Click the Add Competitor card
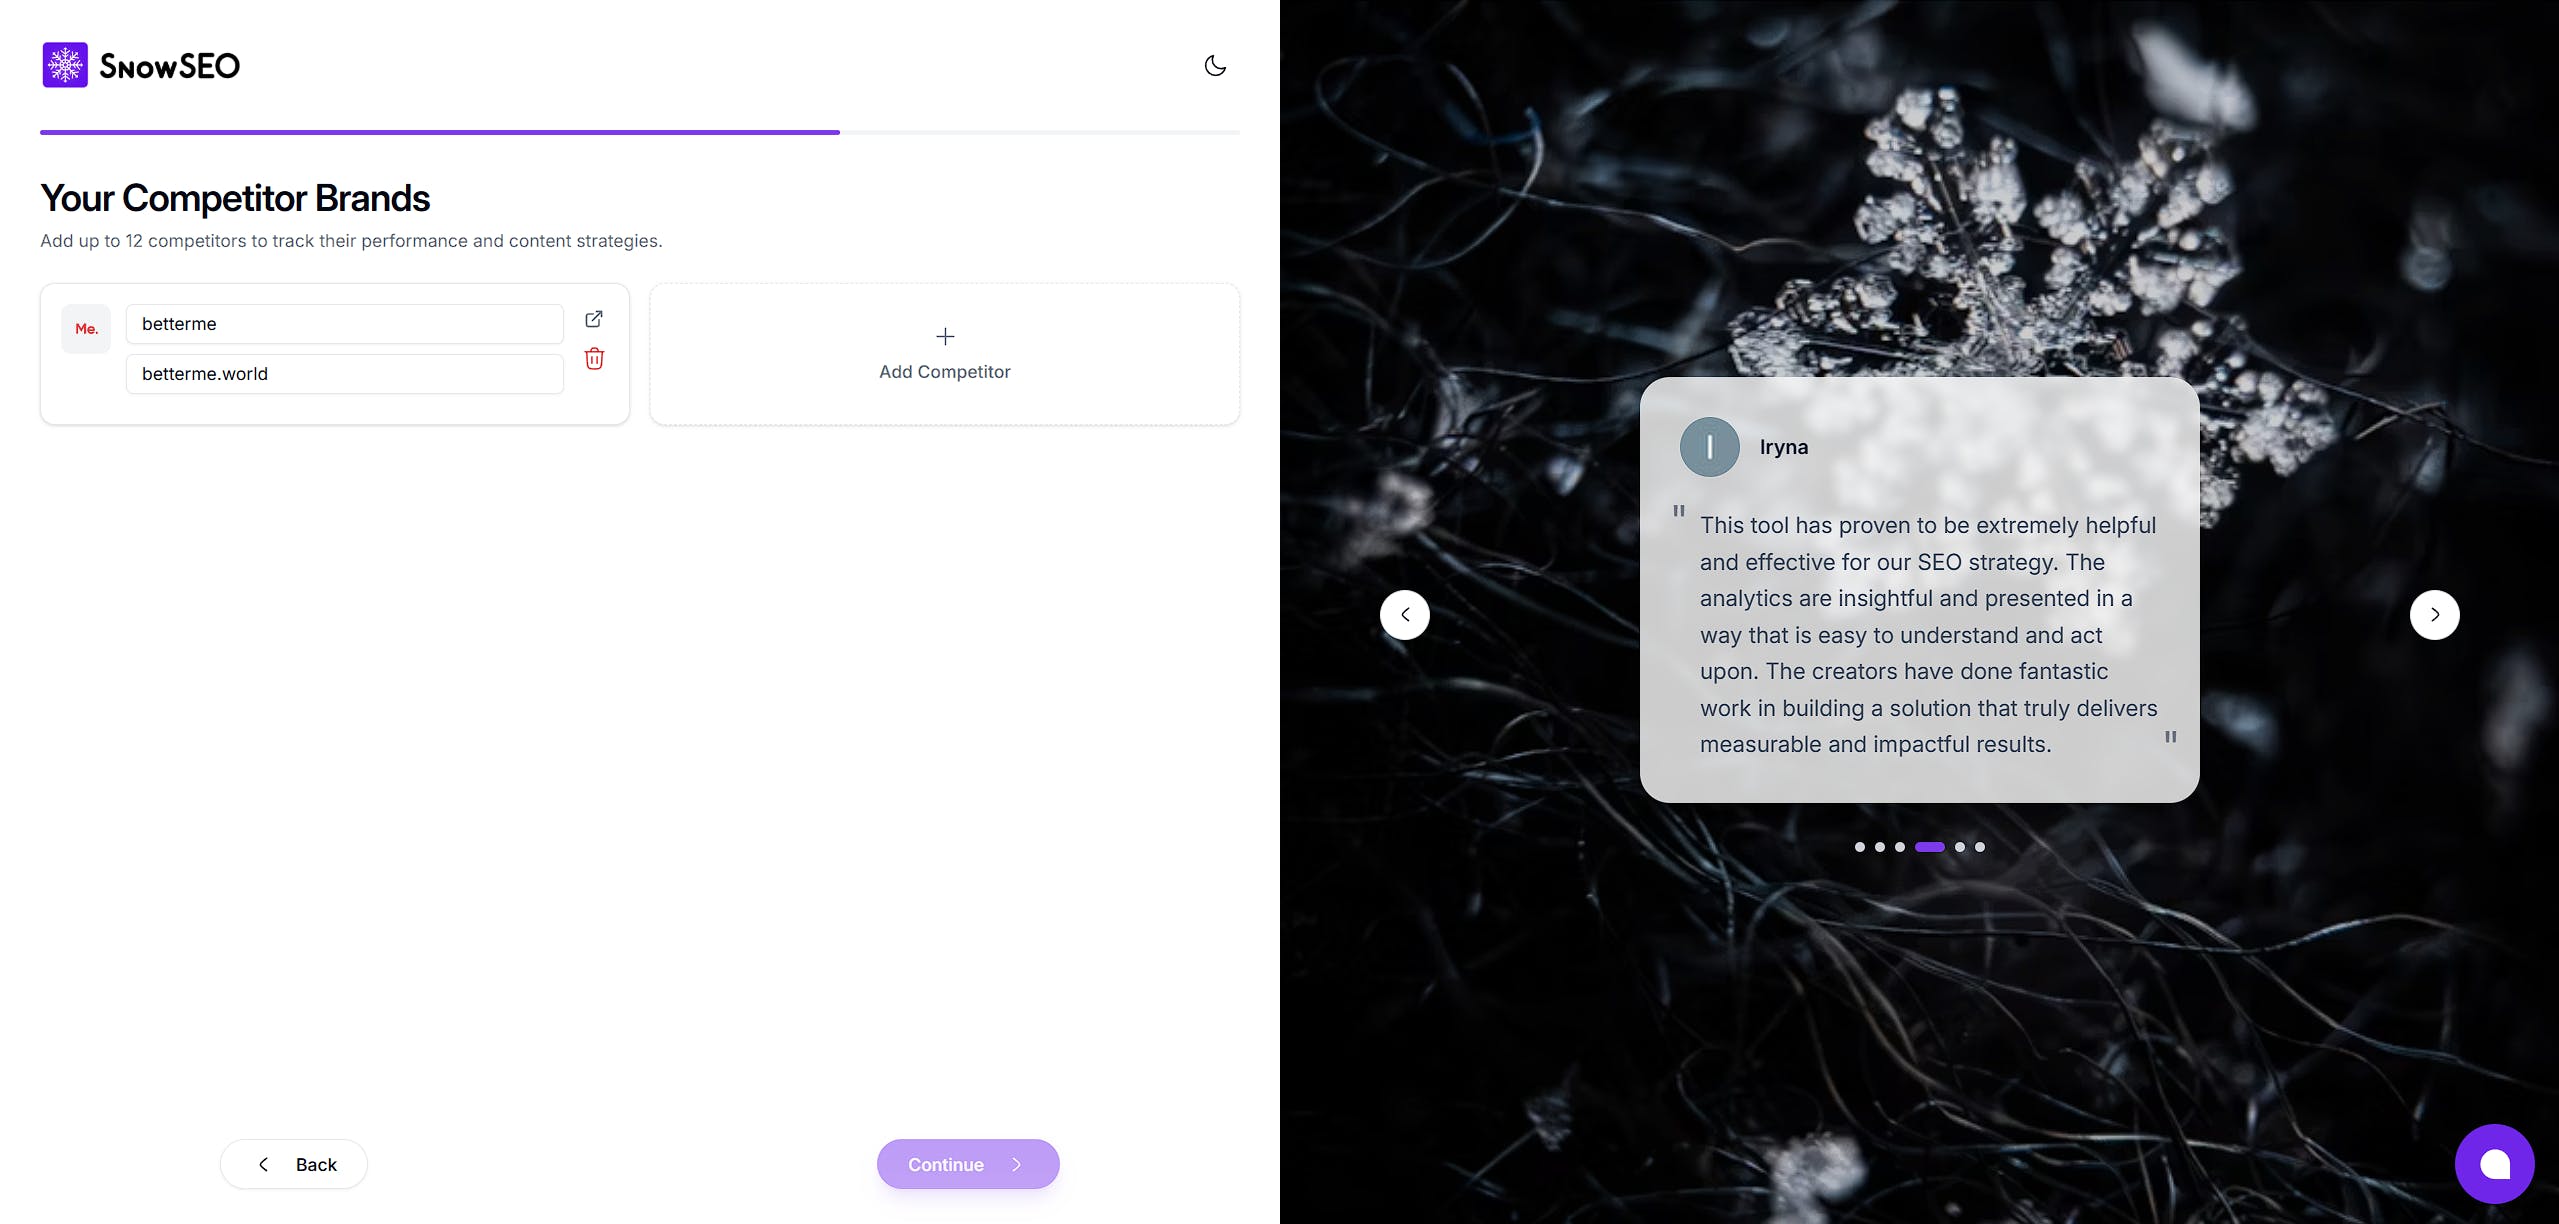The width and height of the screenshot is (2559, 1224). pos(945,354)
